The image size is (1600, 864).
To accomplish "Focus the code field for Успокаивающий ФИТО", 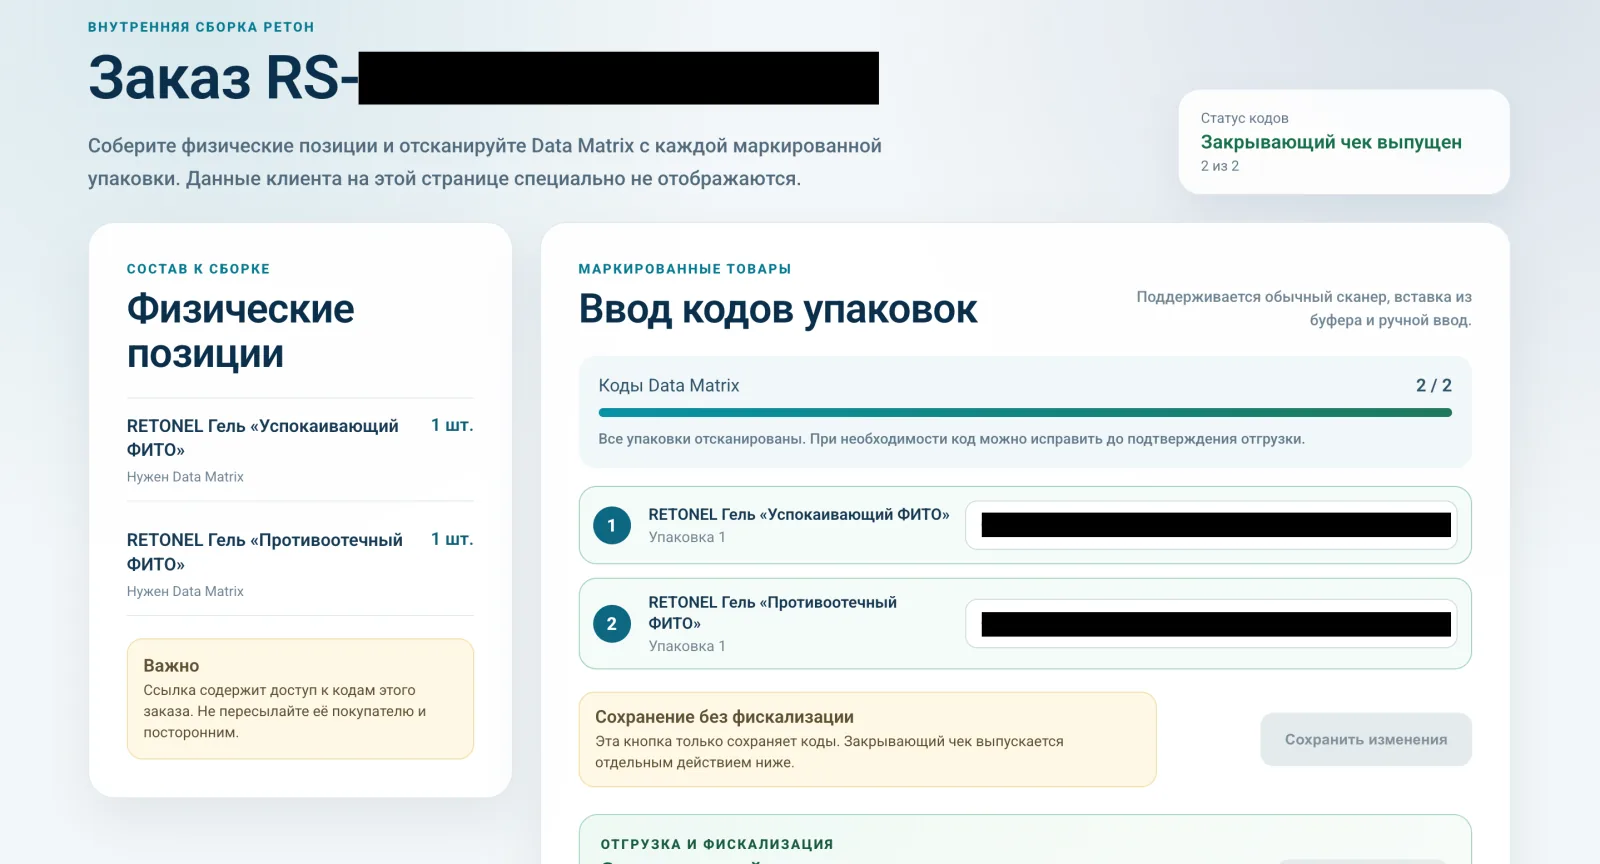I will (x=1210, y=525).
